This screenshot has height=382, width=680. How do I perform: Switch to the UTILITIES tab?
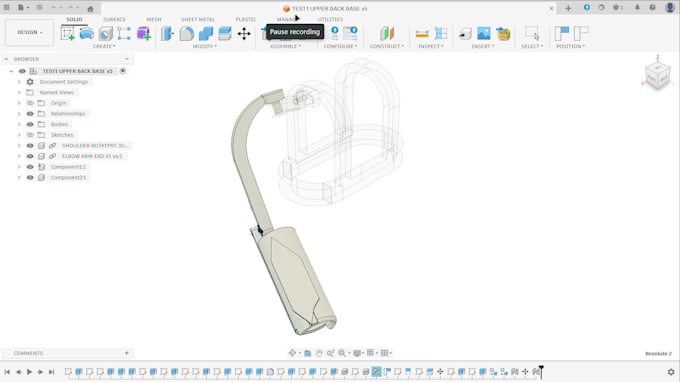click(x=330, y=20)
